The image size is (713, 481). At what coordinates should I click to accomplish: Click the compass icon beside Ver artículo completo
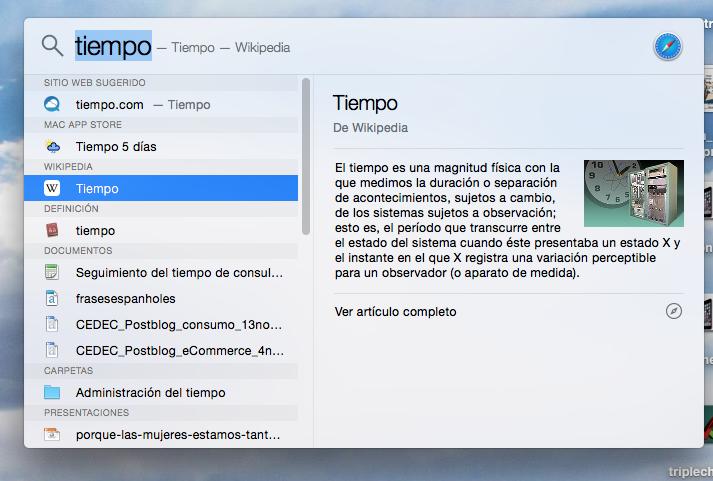[673, 311]
